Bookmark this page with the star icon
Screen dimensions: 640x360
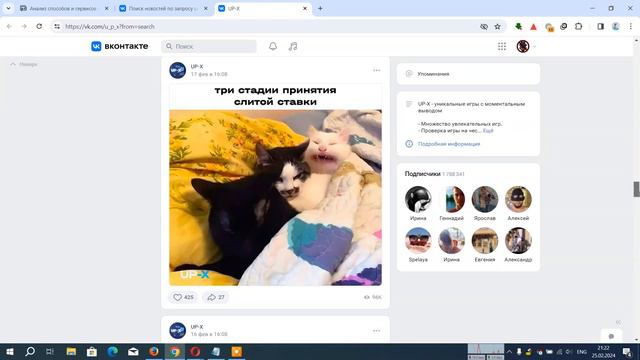pos(497,27)
